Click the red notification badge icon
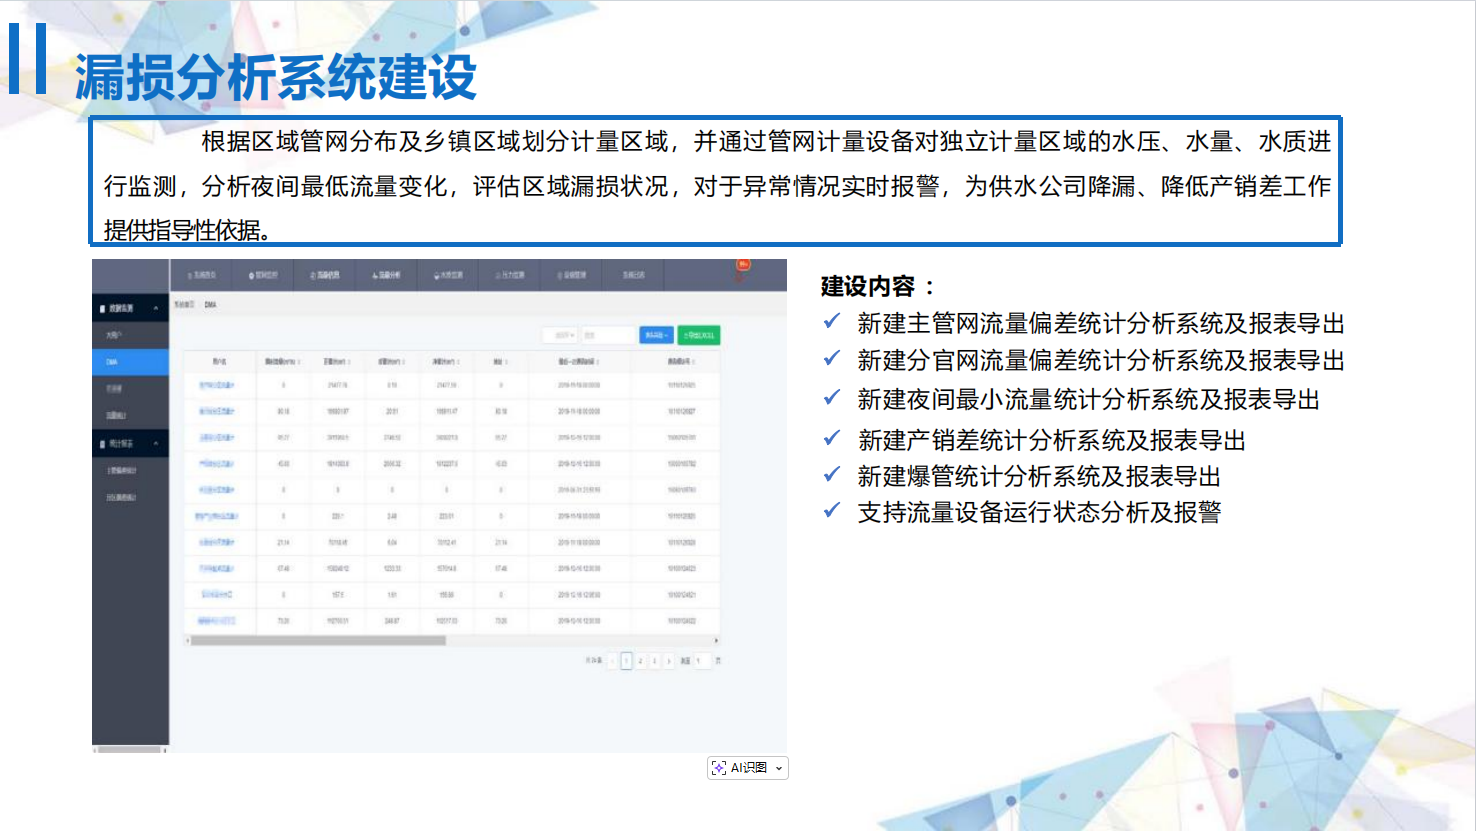Screen dimensions: 1476x831 [x=743, y=265]
